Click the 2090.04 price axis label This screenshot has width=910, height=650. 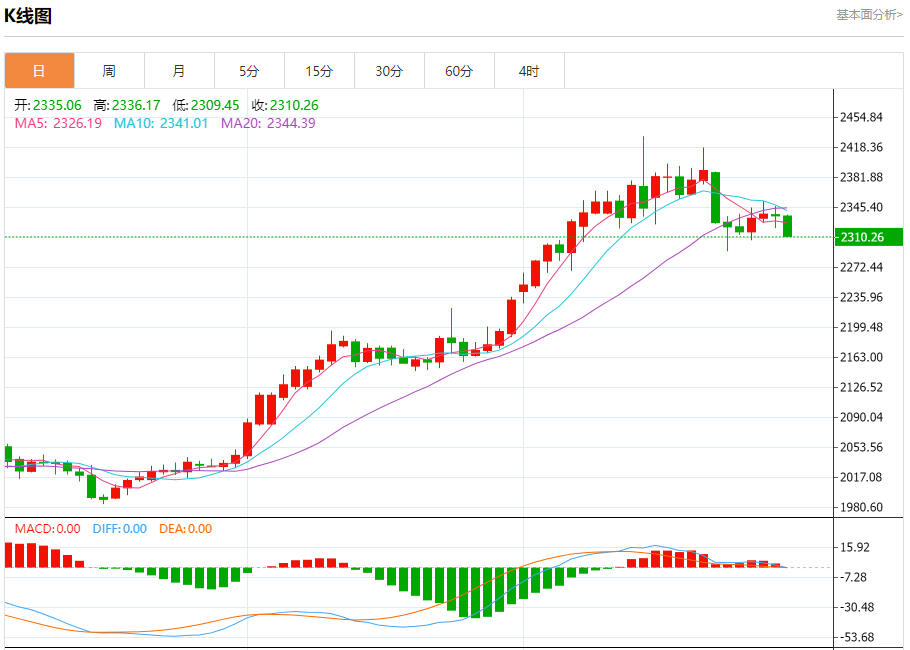[x=861, y=417]
